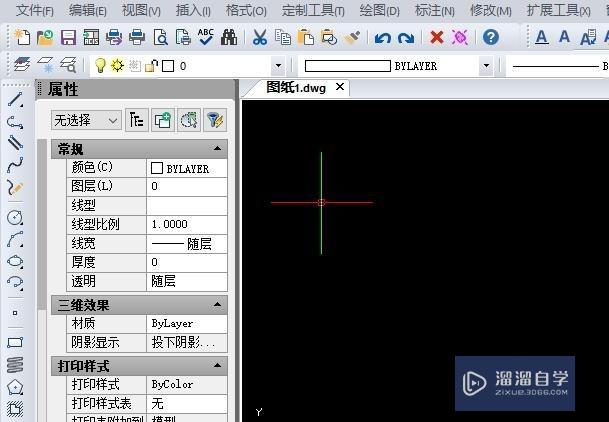Run ABC spell check

[205, 37]
